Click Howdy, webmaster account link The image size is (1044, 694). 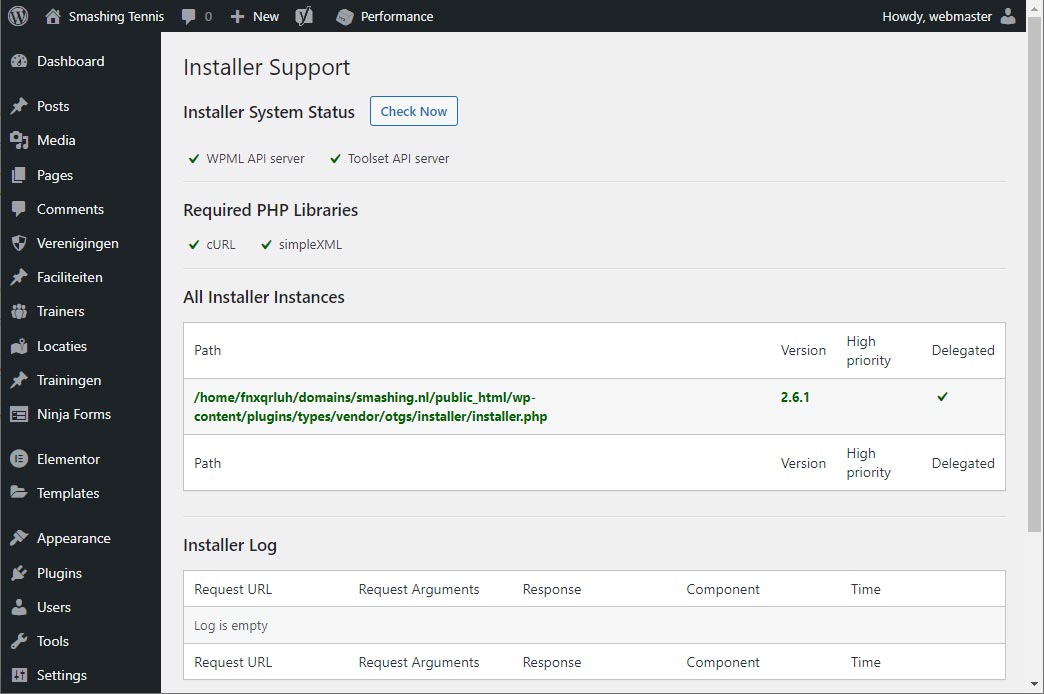coord(937,17)
